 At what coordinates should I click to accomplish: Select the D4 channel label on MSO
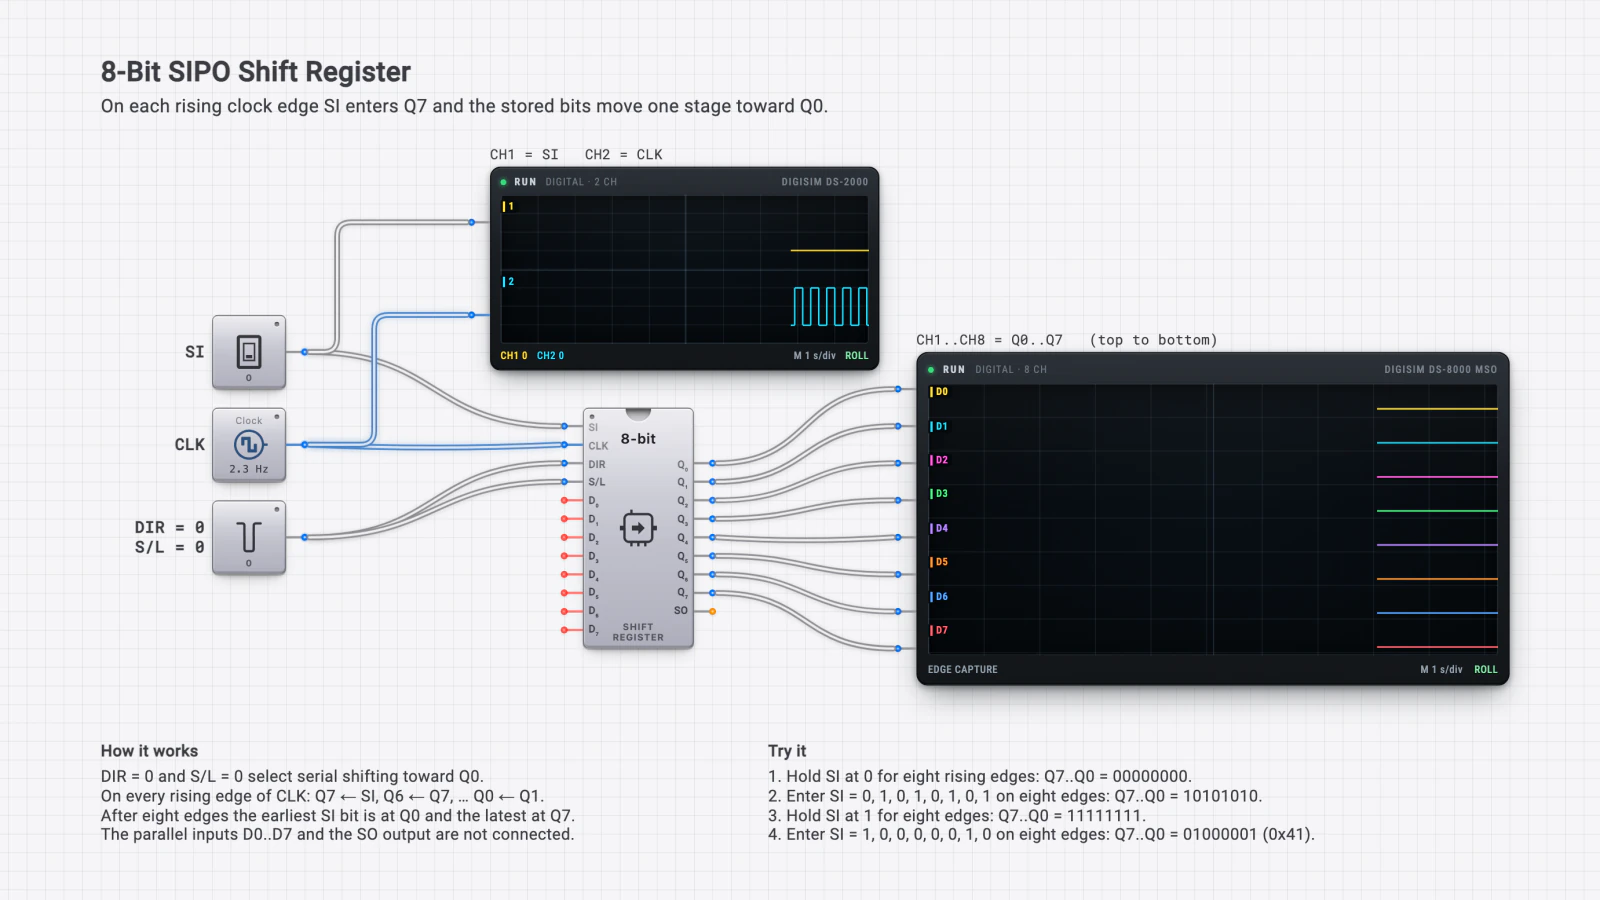click(939, 529)
